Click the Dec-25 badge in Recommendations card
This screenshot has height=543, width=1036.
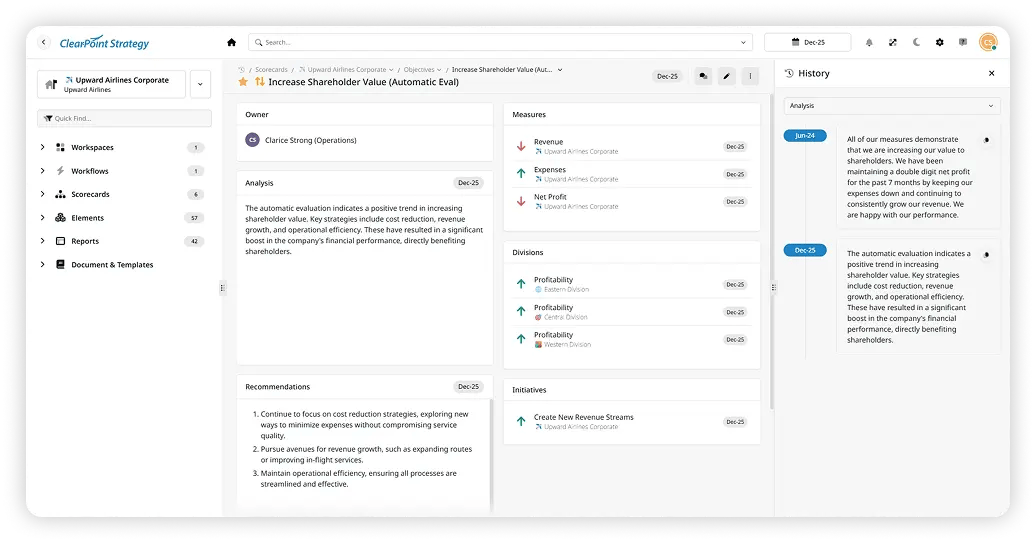[x=468, y=386]
